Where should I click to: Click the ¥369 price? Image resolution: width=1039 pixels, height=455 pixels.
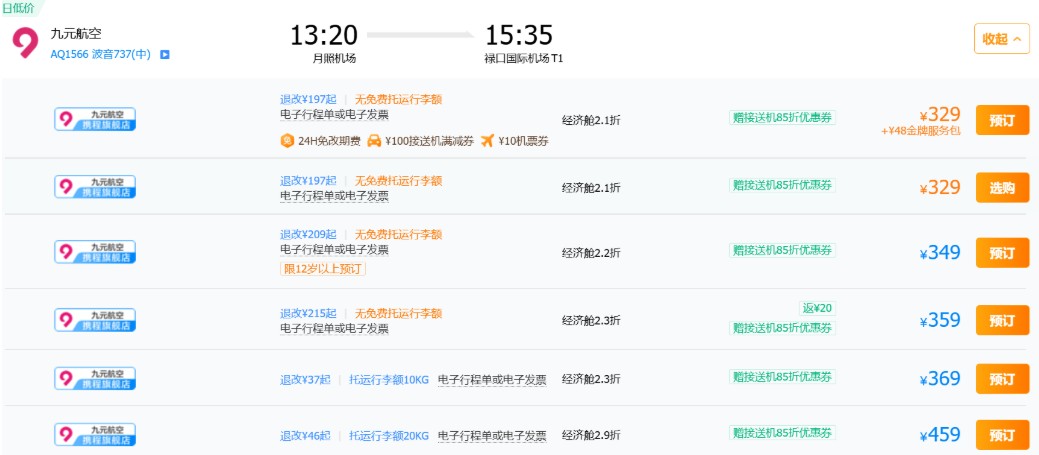point(940,379)
